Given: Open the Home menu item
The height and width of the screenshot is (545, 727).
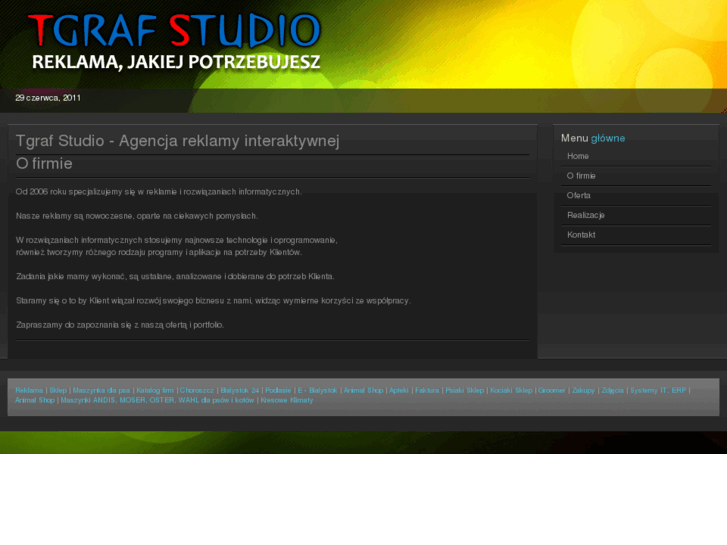Looking at the screenshot, I should coord(578,156).
